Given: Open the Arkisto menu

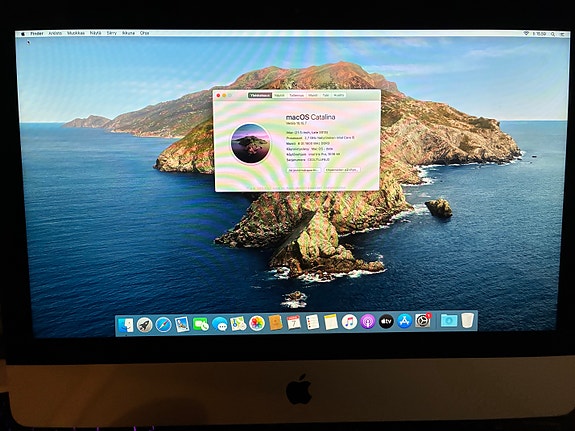Looking at the screenshot, I should click(x=55, y=33).
